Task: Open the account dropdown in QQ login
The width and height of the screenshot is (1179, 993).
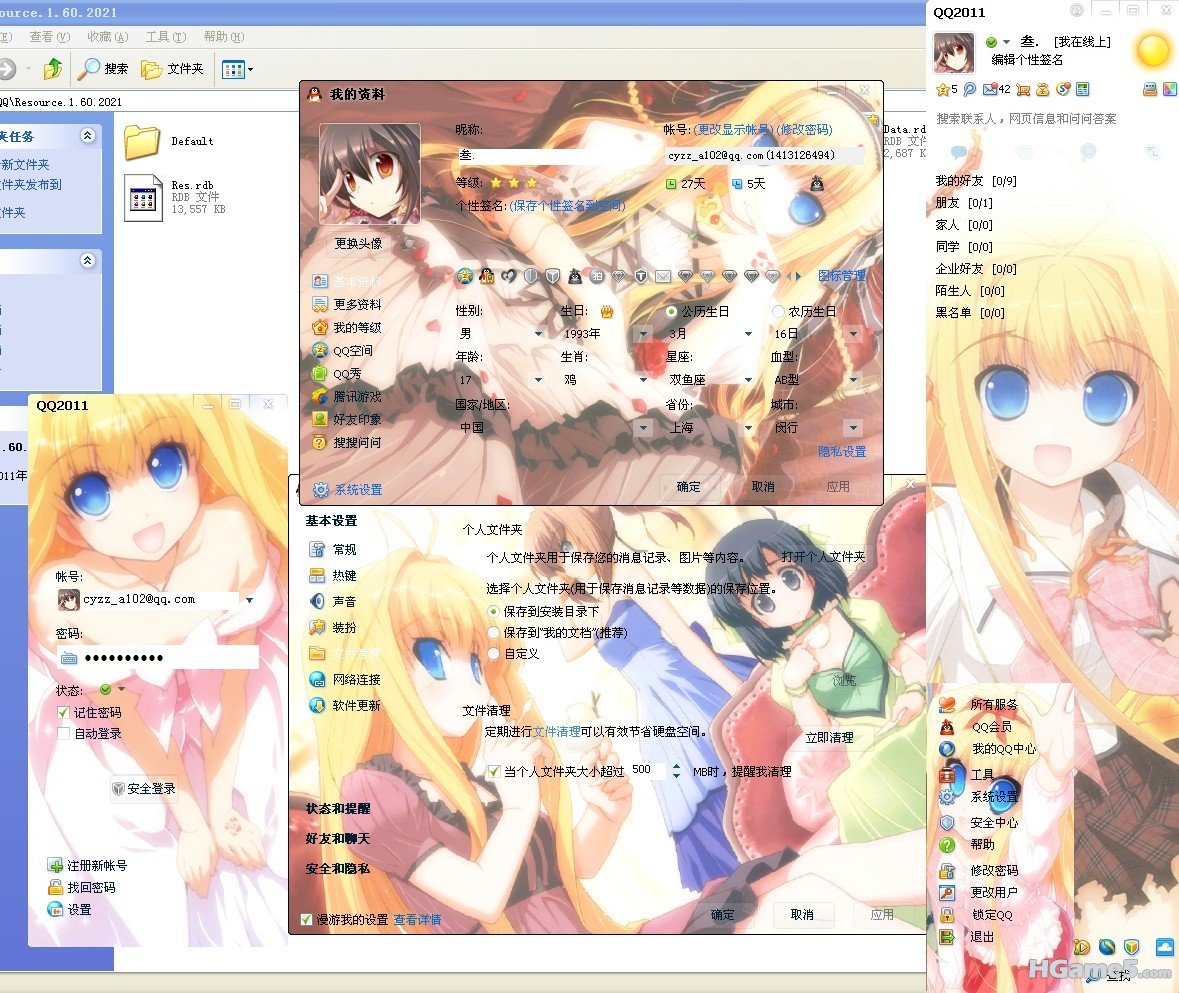Action: click(x=250, y=600)
